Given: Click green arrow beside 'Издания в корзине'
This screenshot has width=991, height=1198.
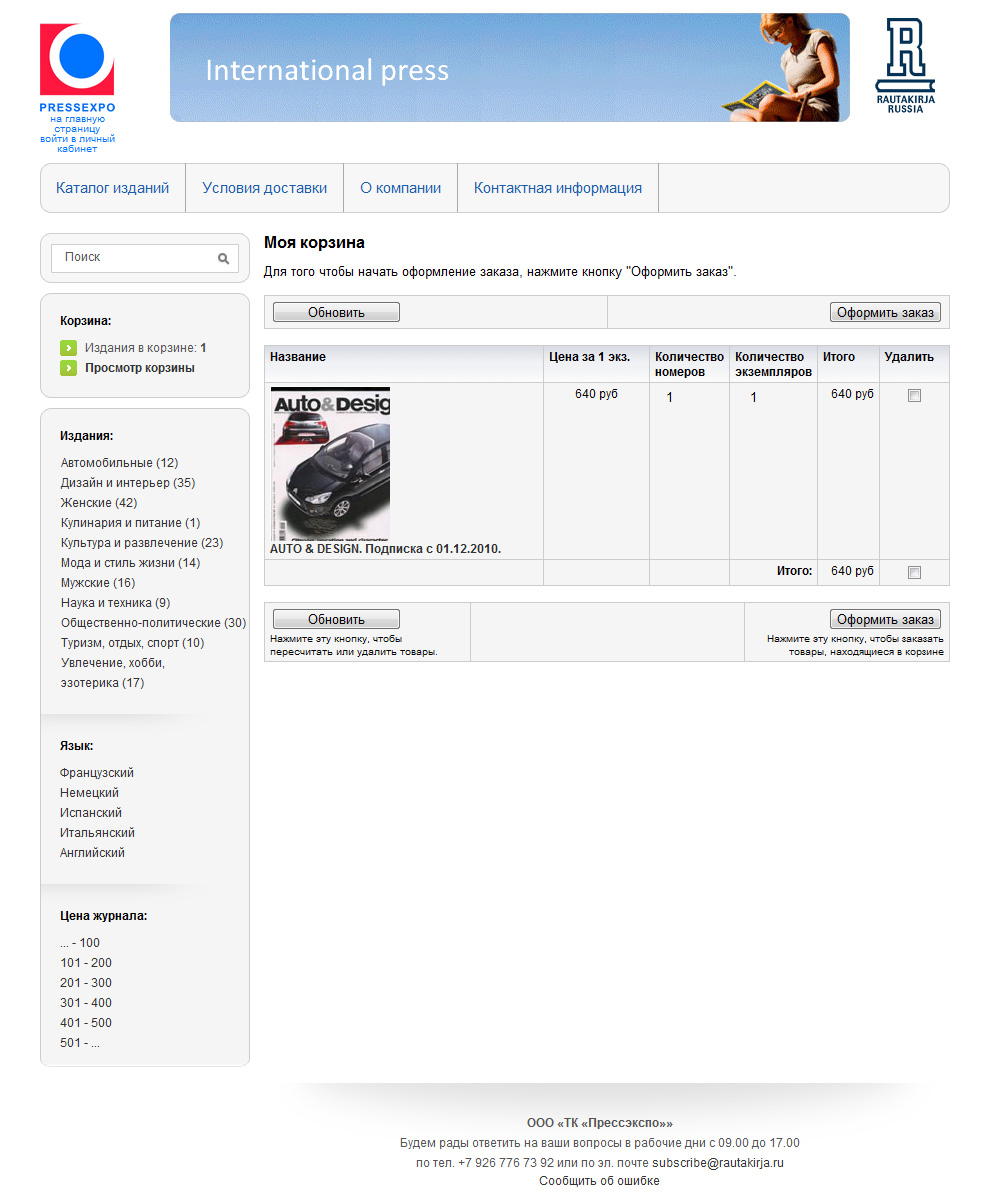Looking at the screenshot, I should click(x=68, y=348).
